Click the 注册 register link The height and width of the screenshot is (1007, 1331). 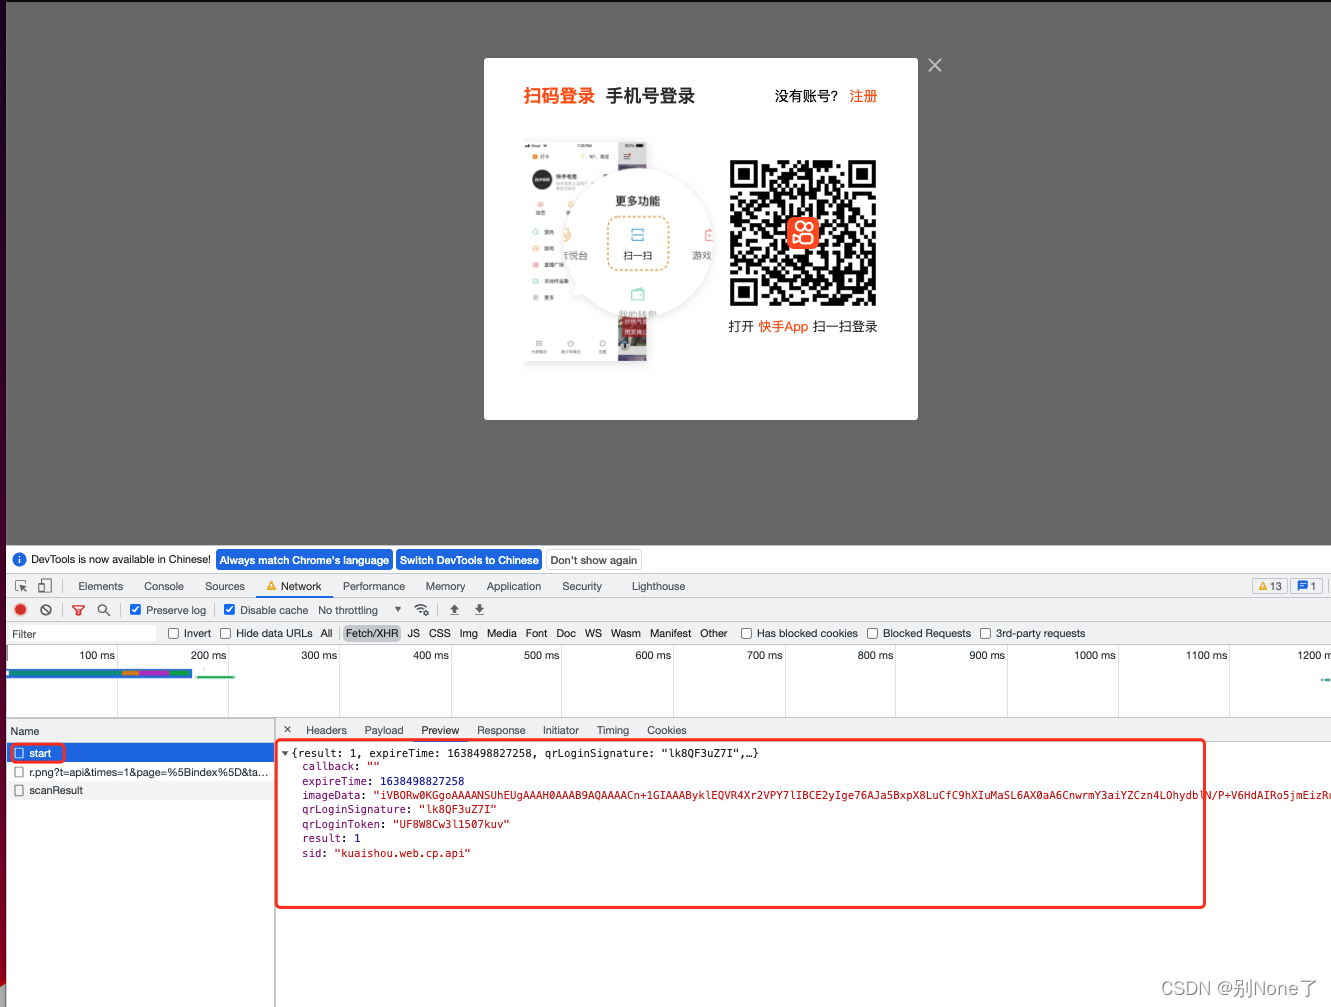[x=863, y=96]
